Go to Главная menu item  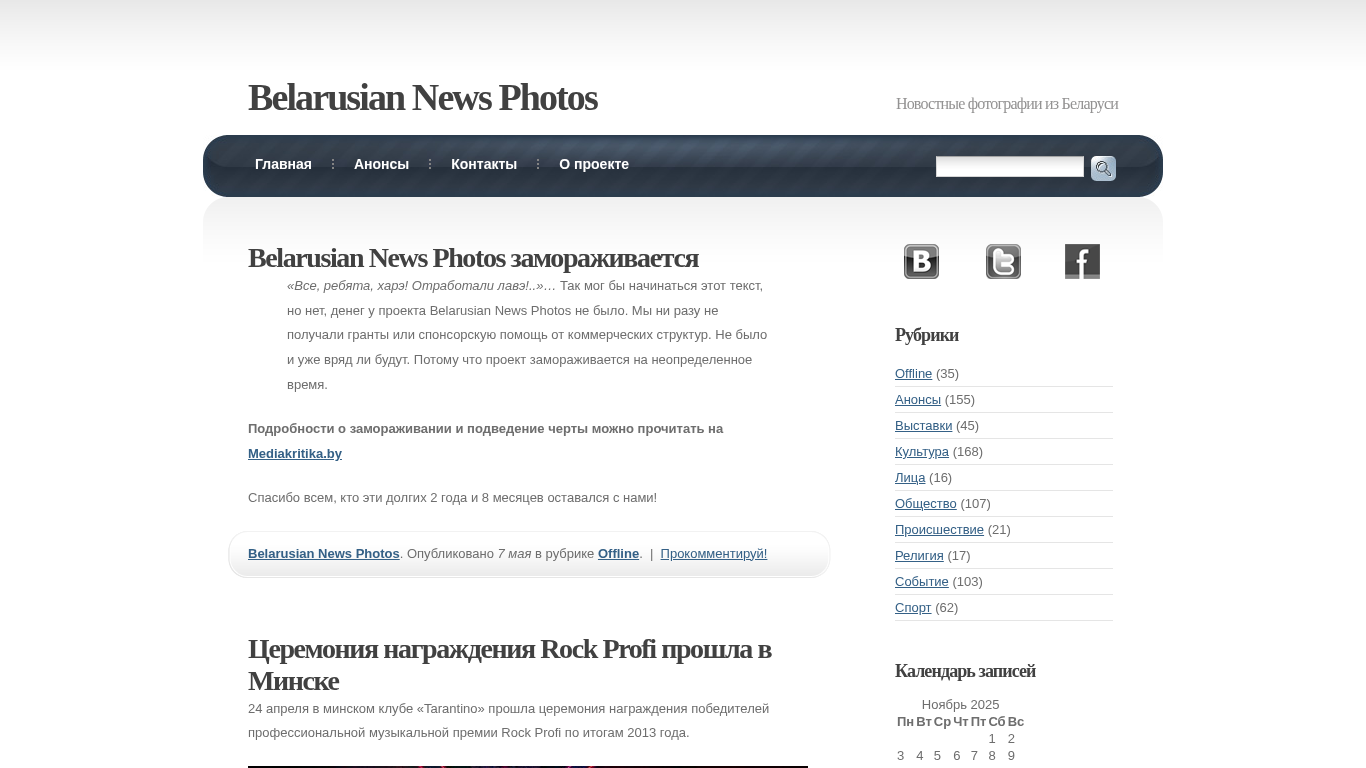click(x=283, y=164)
